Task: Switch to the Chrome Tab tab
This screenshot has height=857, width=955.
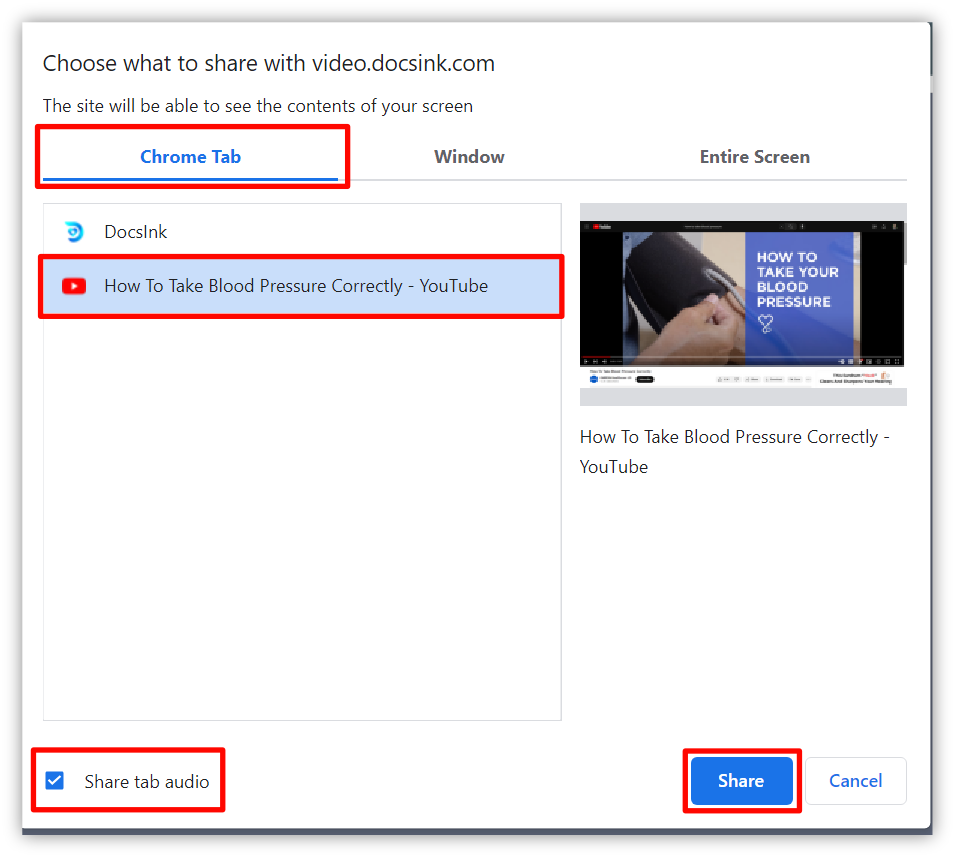Action: tap(190, 157)
